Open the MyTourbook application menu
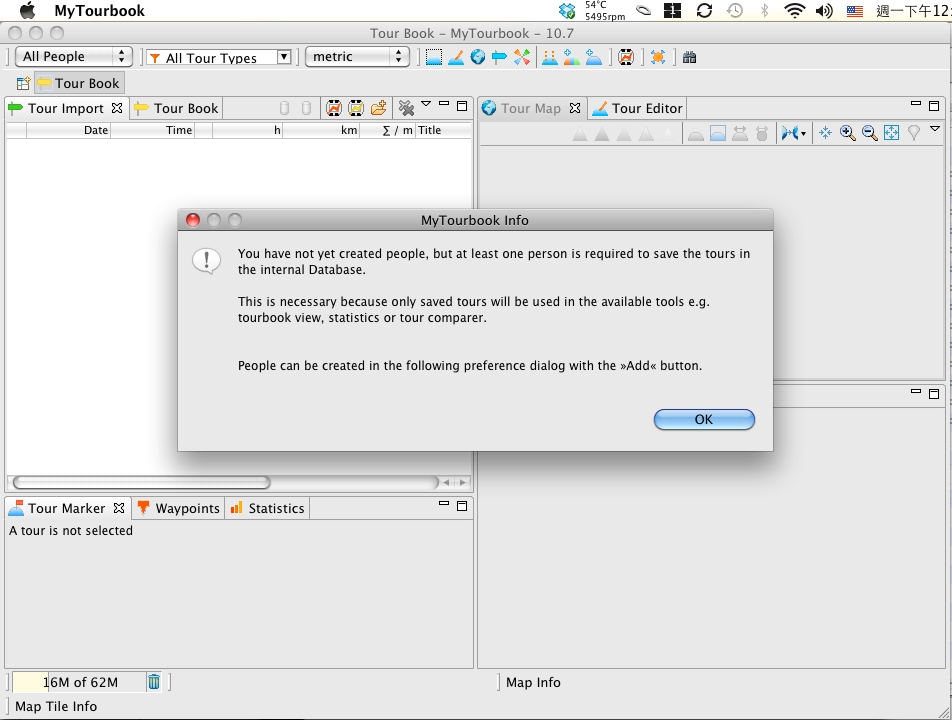 [x=100, y=10]
